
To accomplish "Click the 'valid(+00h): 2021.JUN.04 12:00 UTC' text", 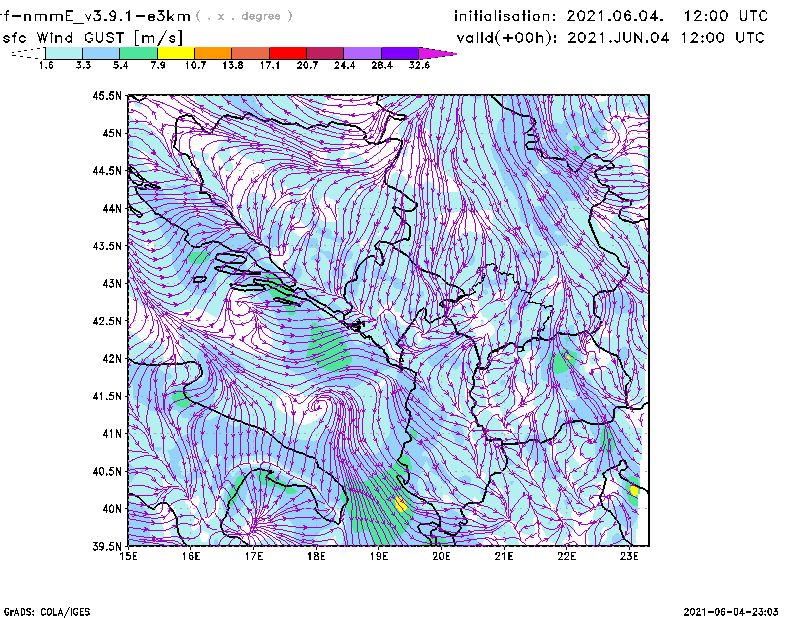I will click(x=610, y=38).
